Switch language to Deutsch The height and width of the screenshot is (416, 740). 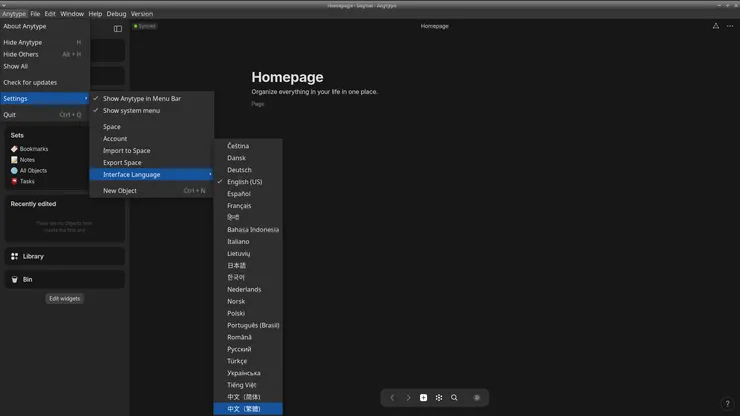(x=248, y=170)
